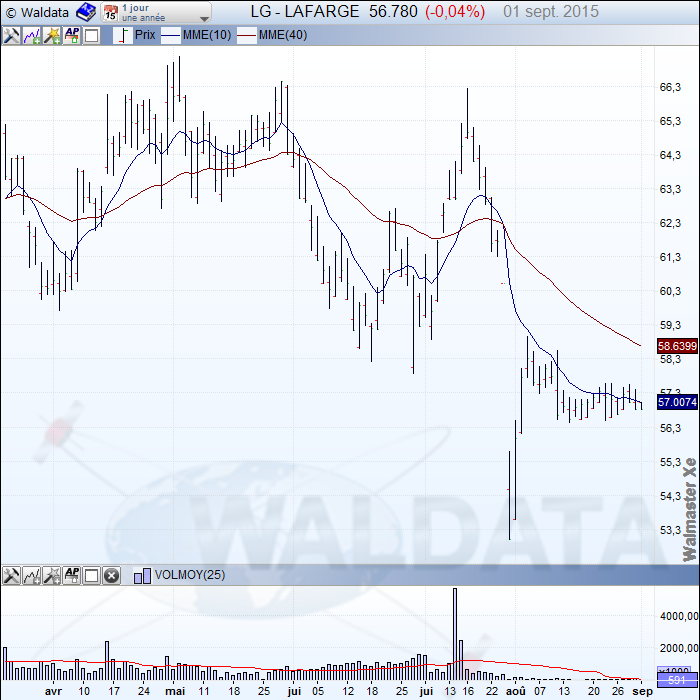Click the price chart AP icon

point(72,35)
